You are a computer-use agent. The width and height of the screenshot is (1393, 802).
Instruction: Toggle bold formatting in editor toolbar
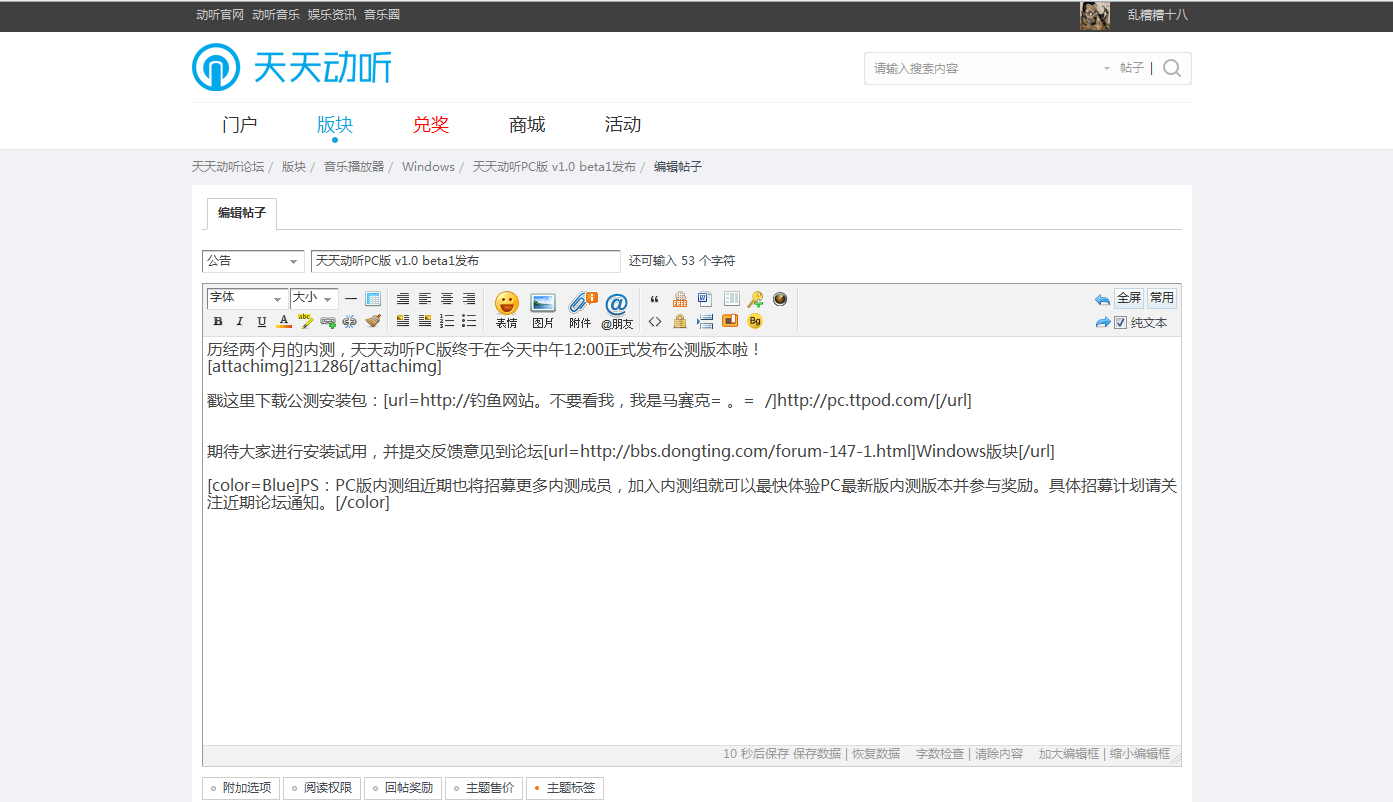[x=218, y=321]
